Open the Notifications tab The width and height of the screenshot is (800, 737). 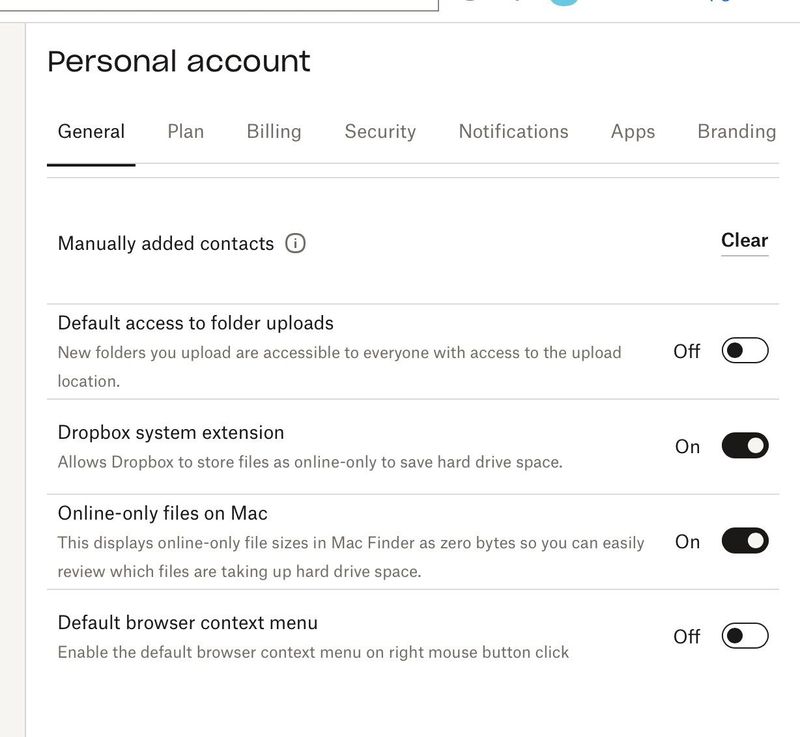513,132
